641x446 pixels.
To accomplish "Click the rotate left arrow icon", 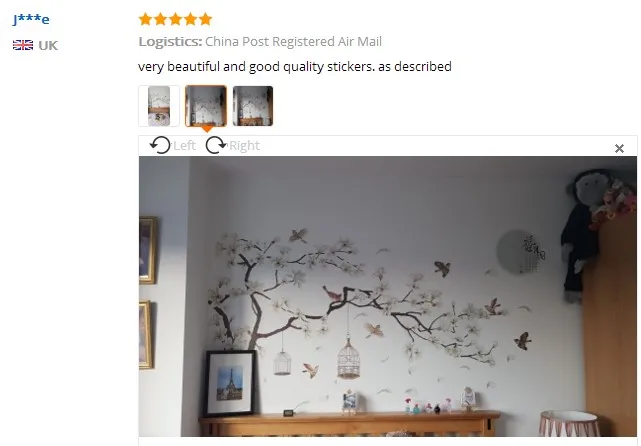I will [x=160, y=145].
